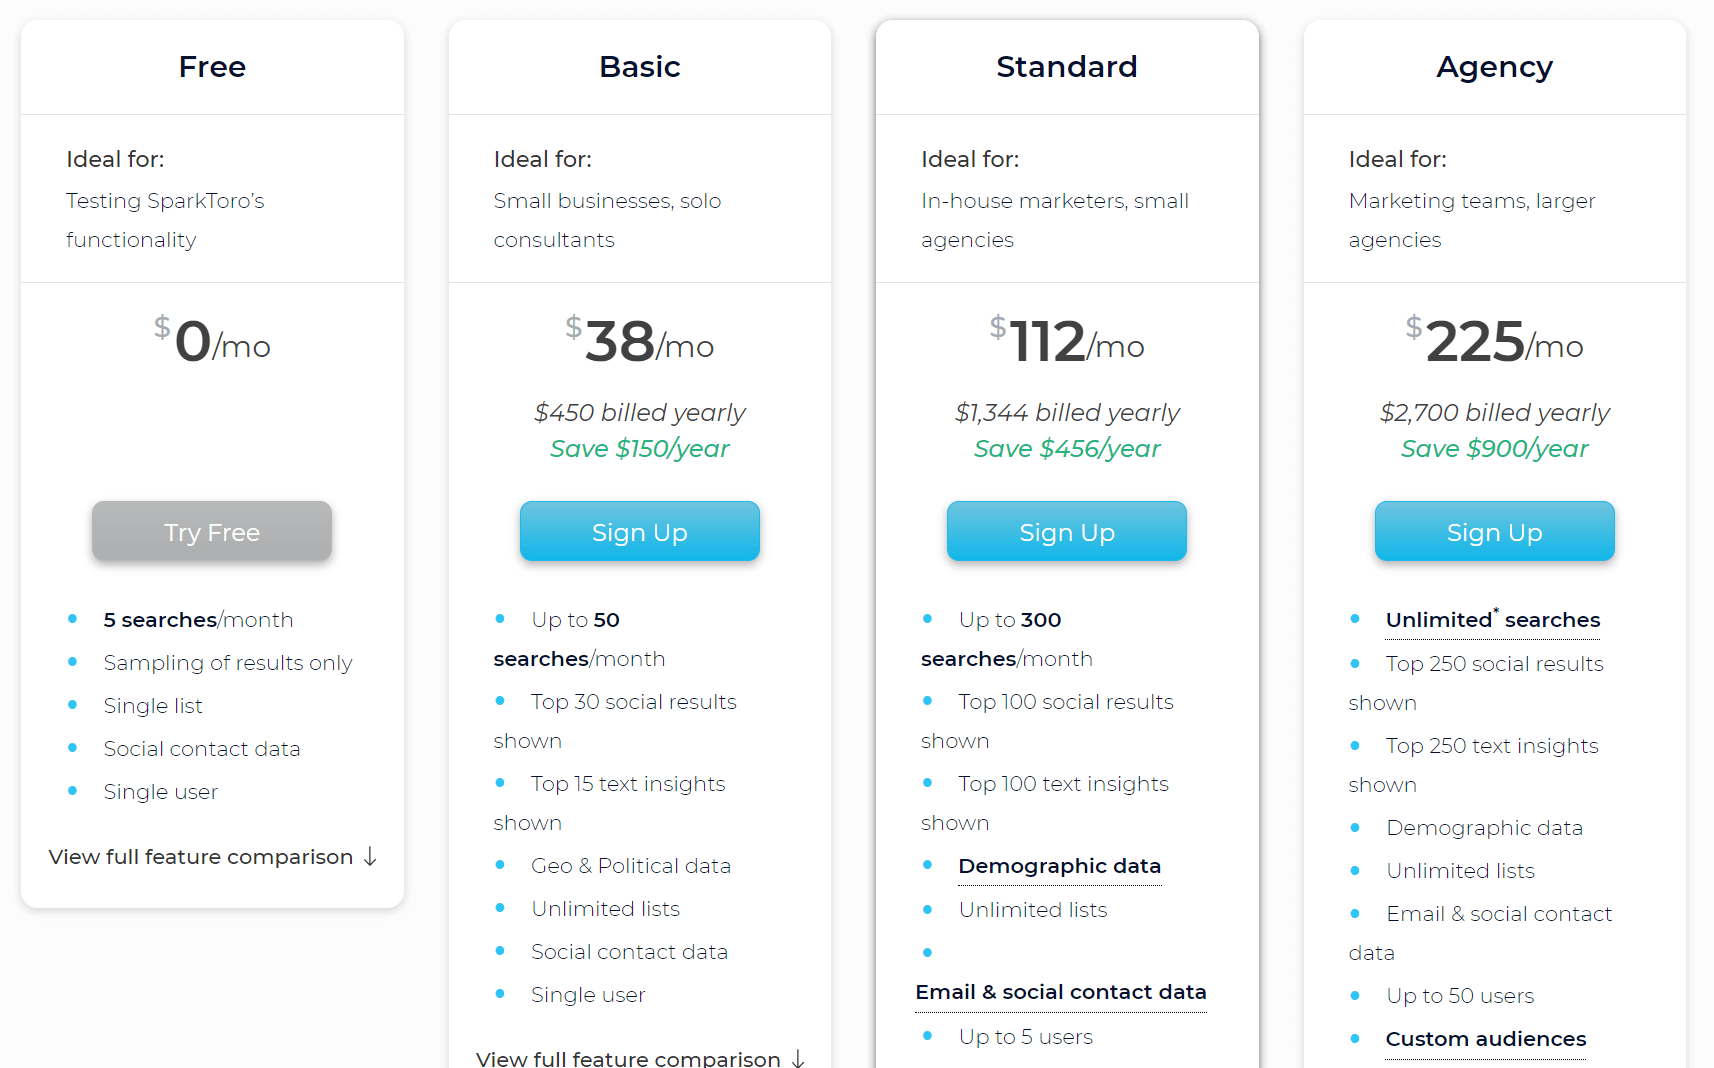Click Sign Up under the Agency plan
Image resolution: width=1714 pixels, height=1068 pixels.
click(x=1495, y=531)
